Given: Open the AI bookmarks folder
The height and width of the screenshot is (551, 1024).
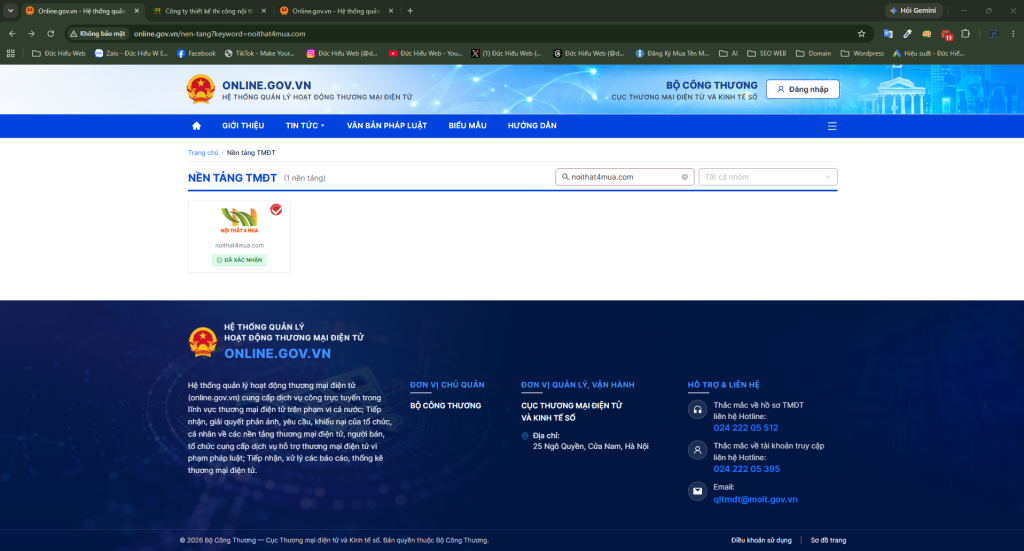Looking at the screenshot, I should tap(729, 54).
